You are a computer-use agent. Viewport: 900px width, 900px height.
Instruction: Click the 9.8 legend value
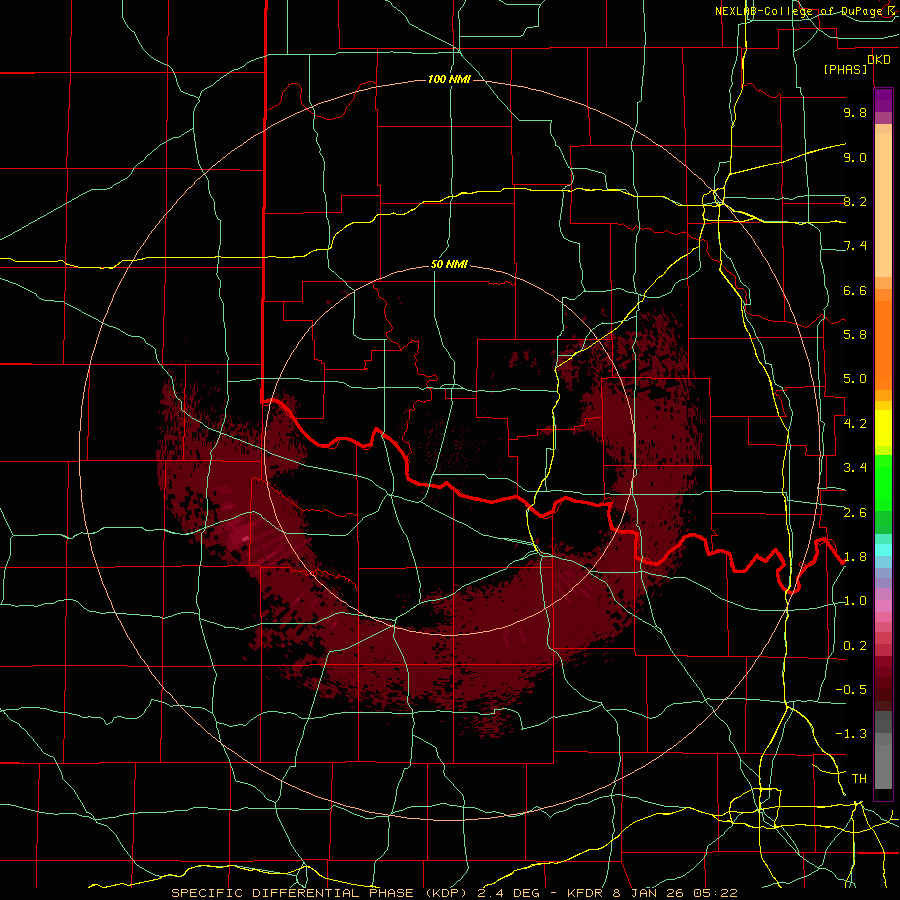click(855, 112)
